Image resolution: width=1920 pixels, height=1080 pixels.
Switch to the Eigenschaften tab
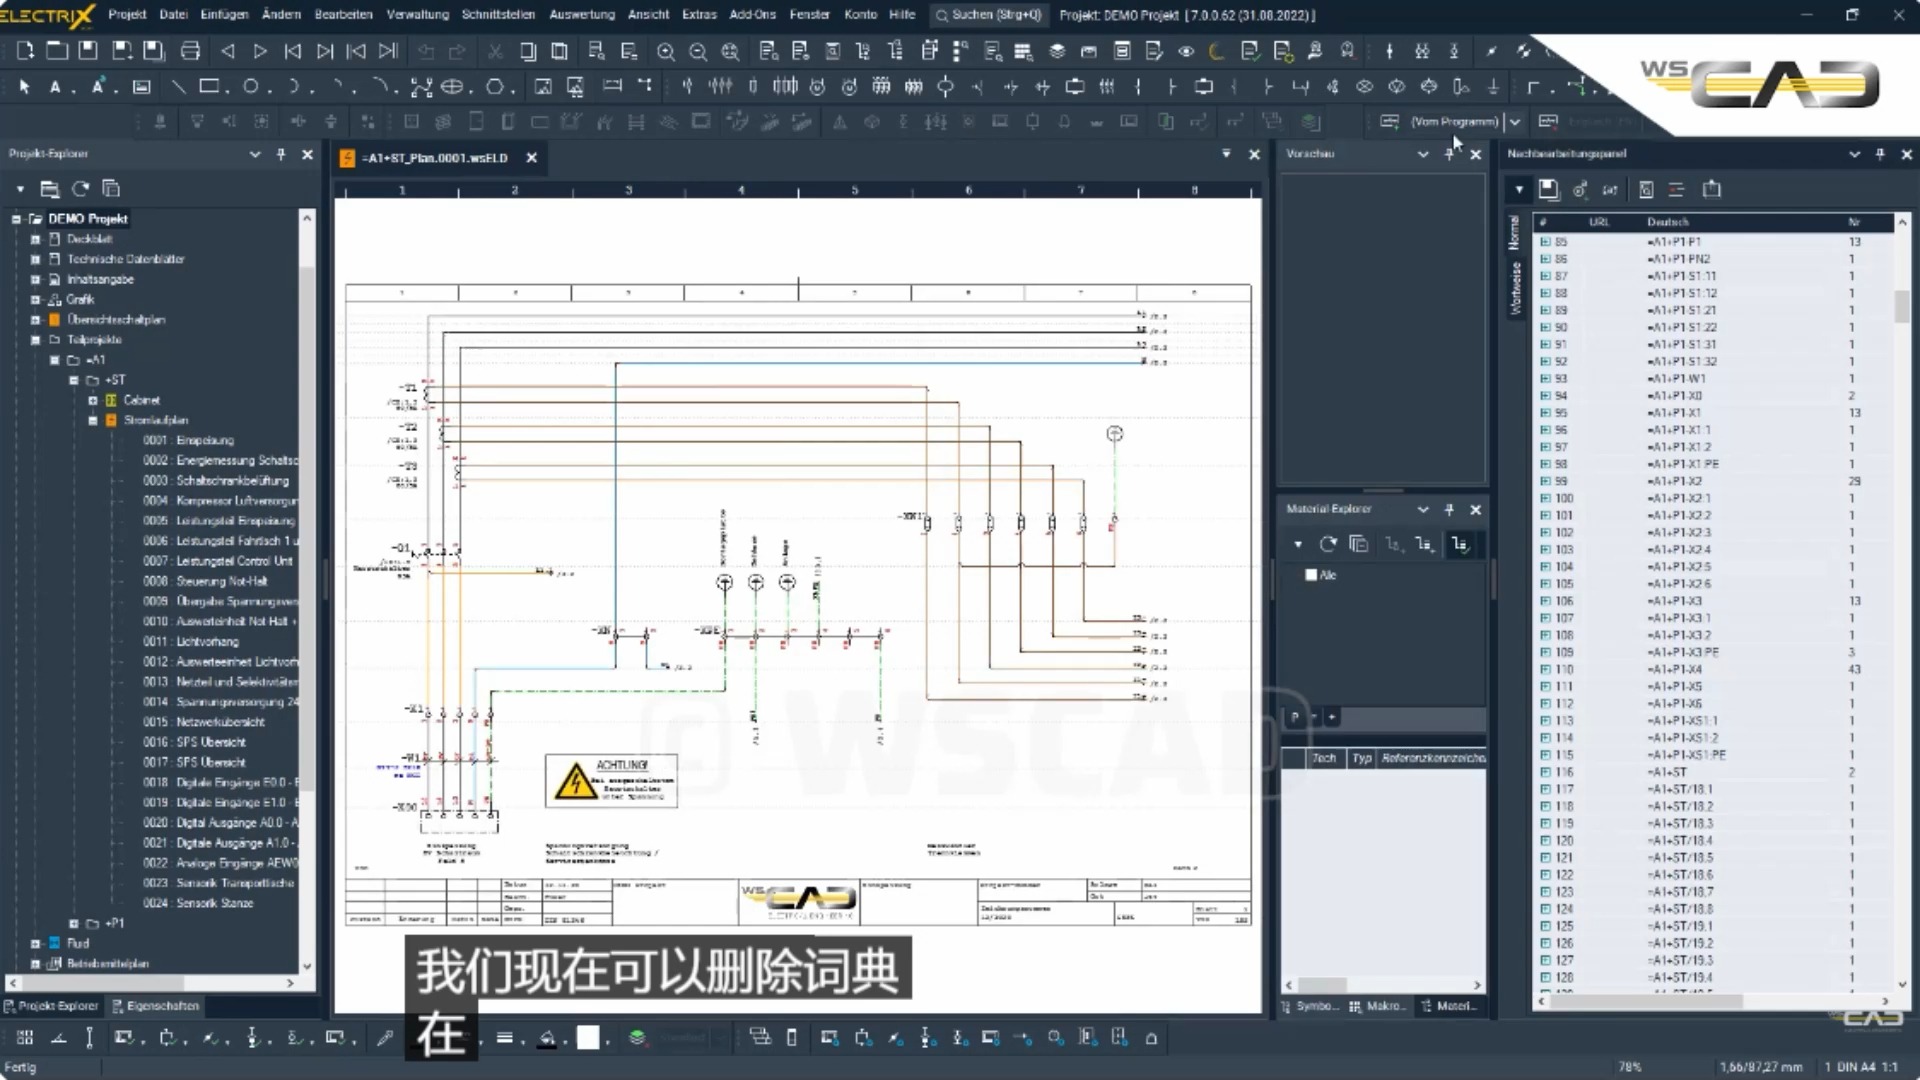click(x=155, y=1006)
